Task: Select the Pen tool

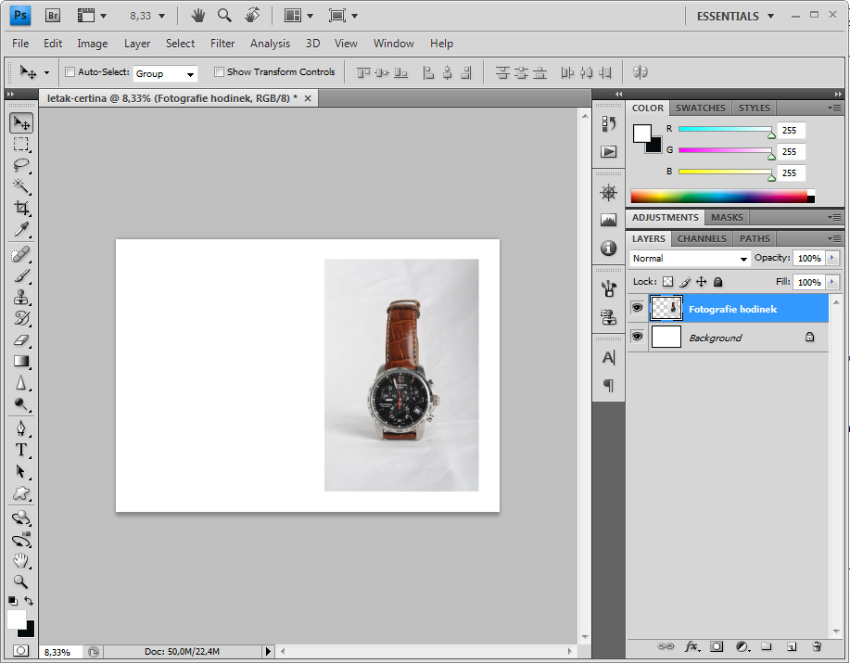Action: (21, 428)
